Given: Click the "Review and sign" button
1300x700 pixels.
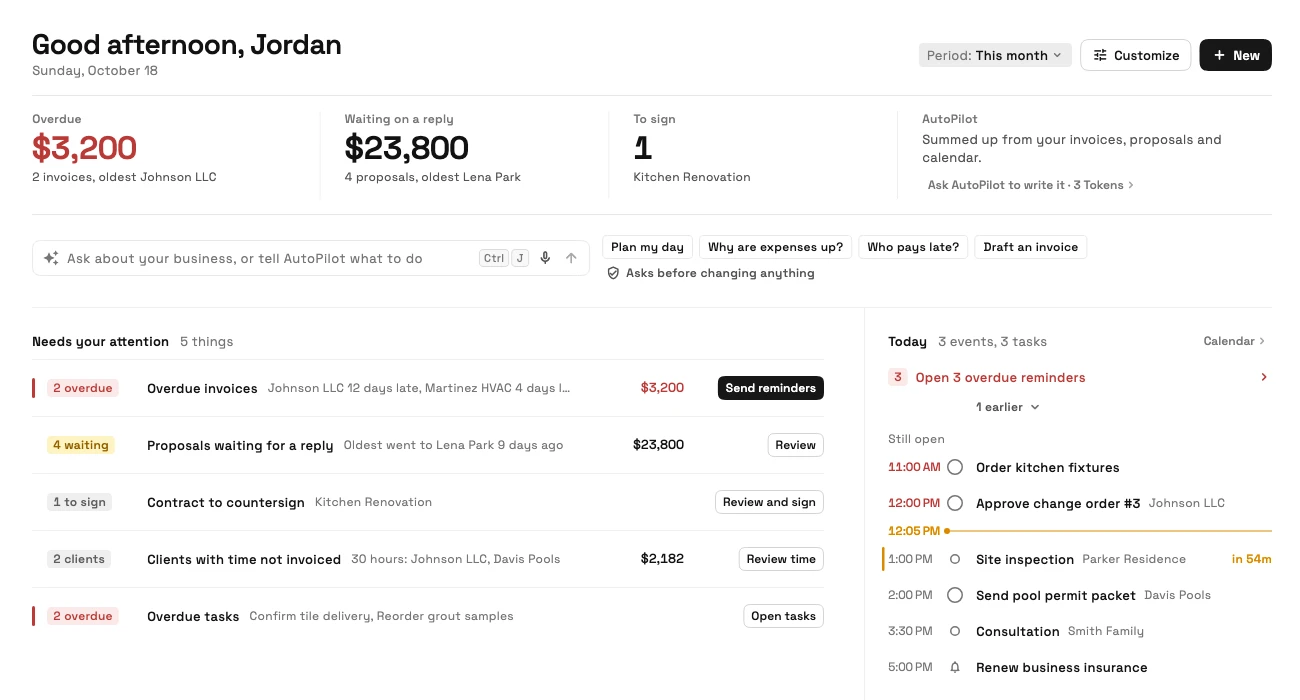Looking at the screenshot, I should coord(769,502).
